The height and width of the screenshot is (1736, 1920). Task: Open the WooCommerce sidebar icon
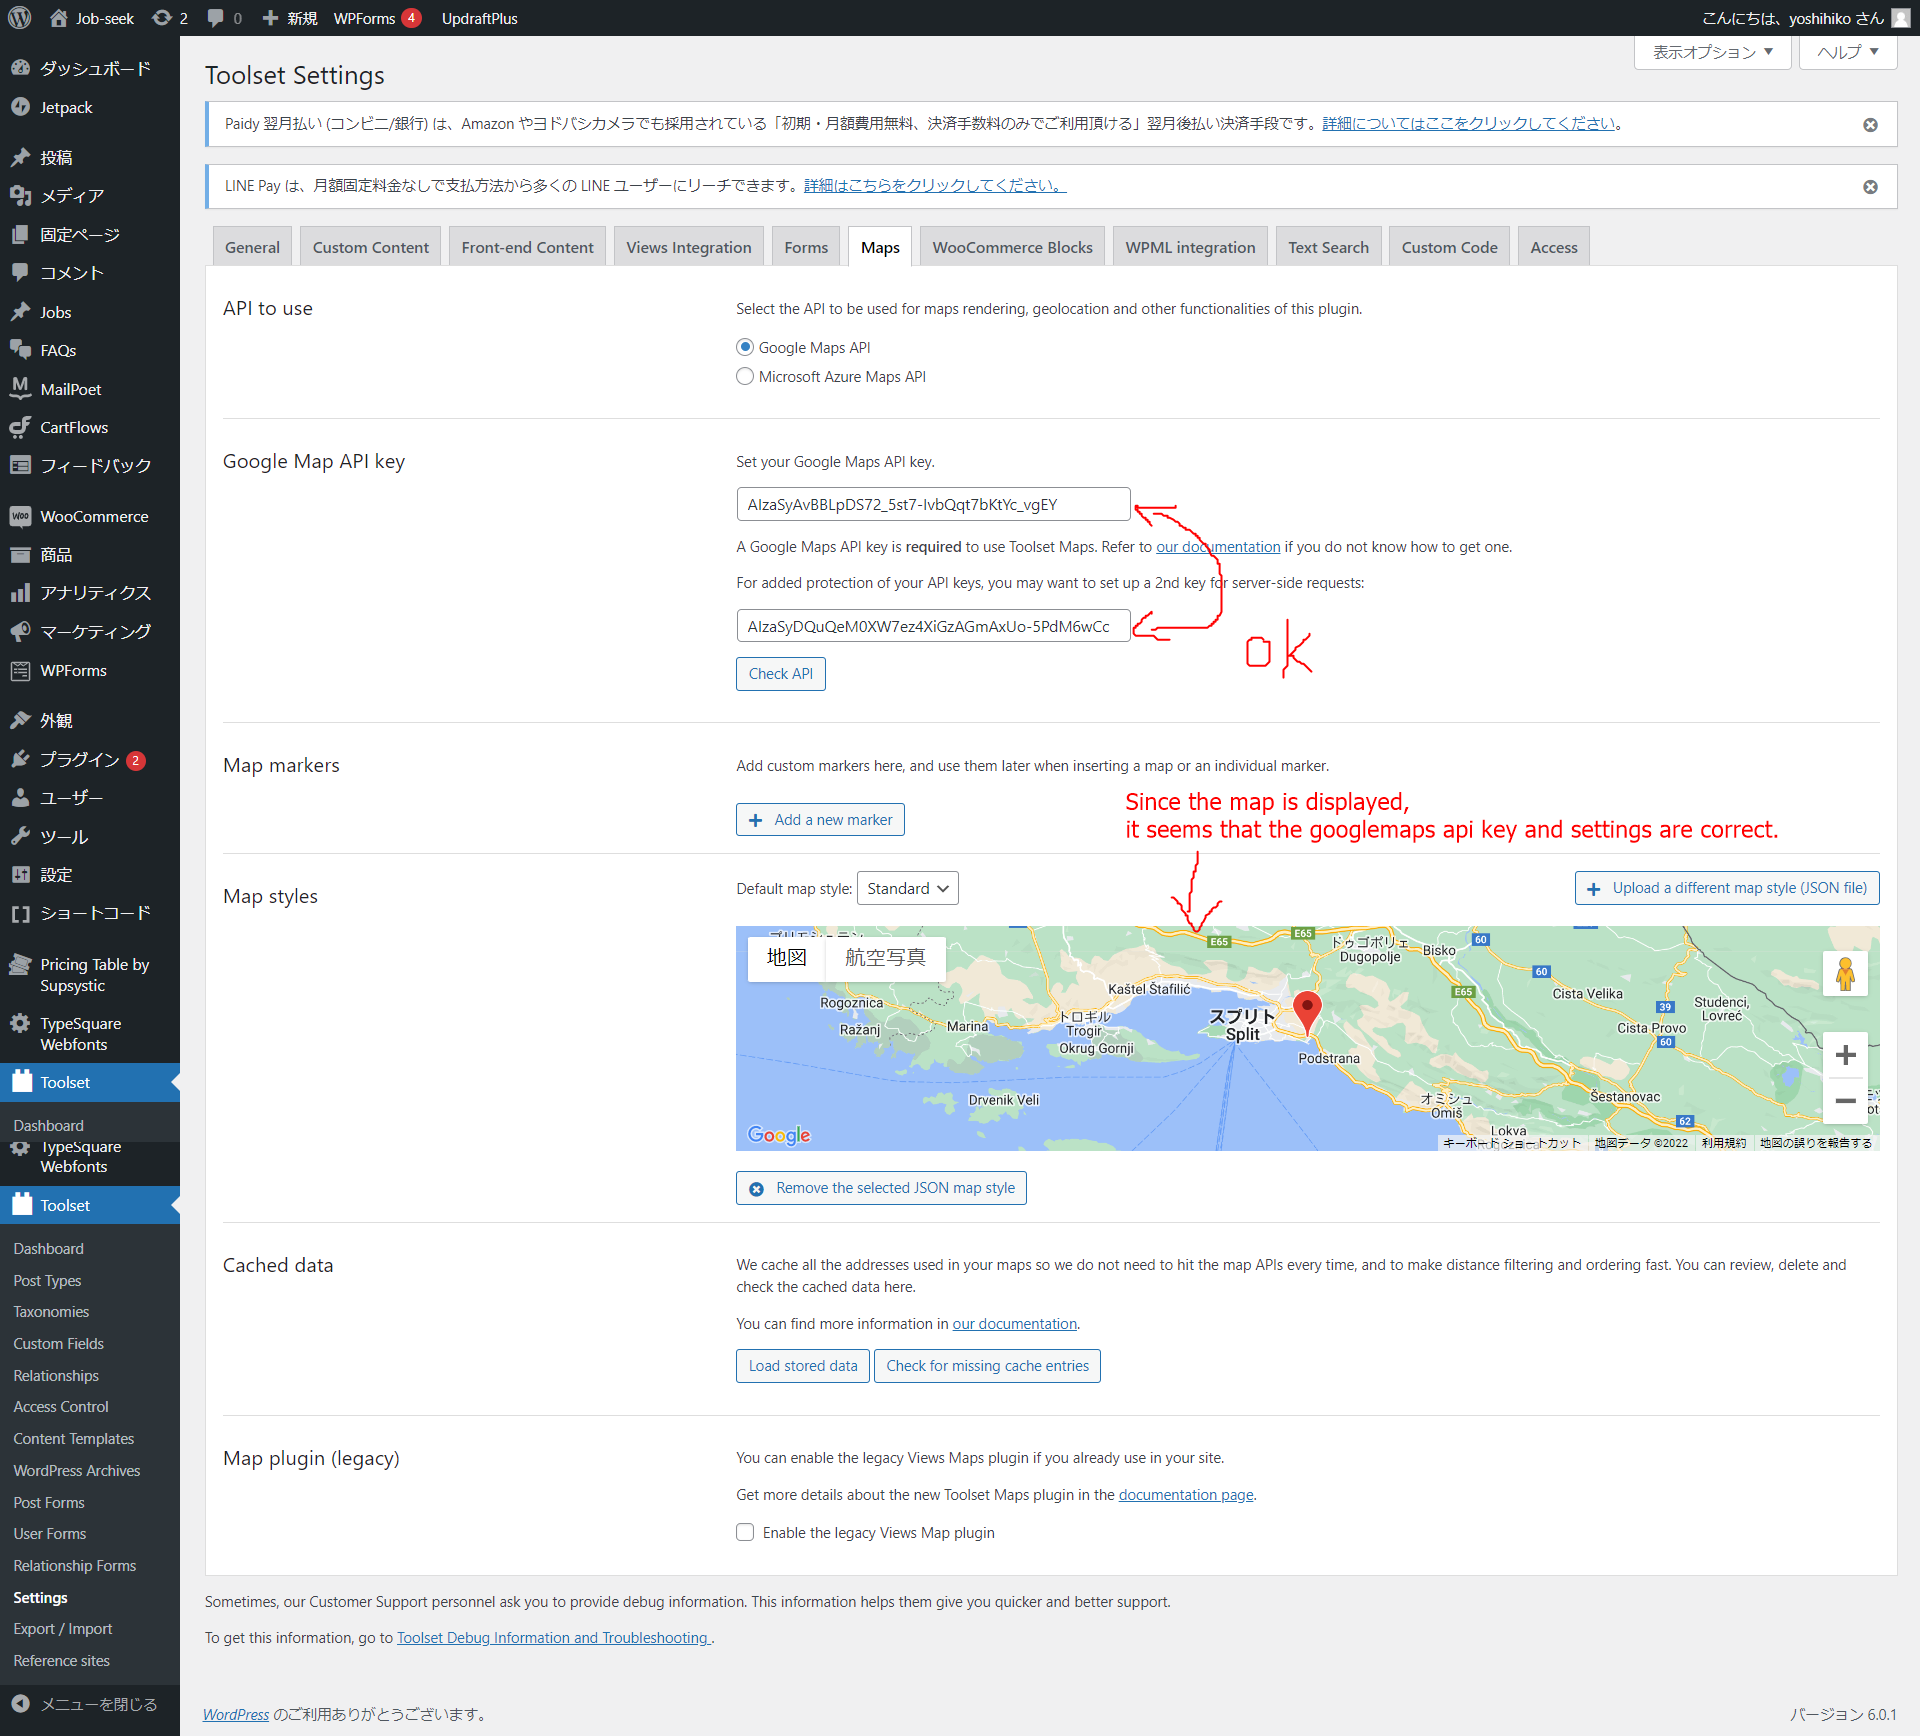[x=20, y=516]
